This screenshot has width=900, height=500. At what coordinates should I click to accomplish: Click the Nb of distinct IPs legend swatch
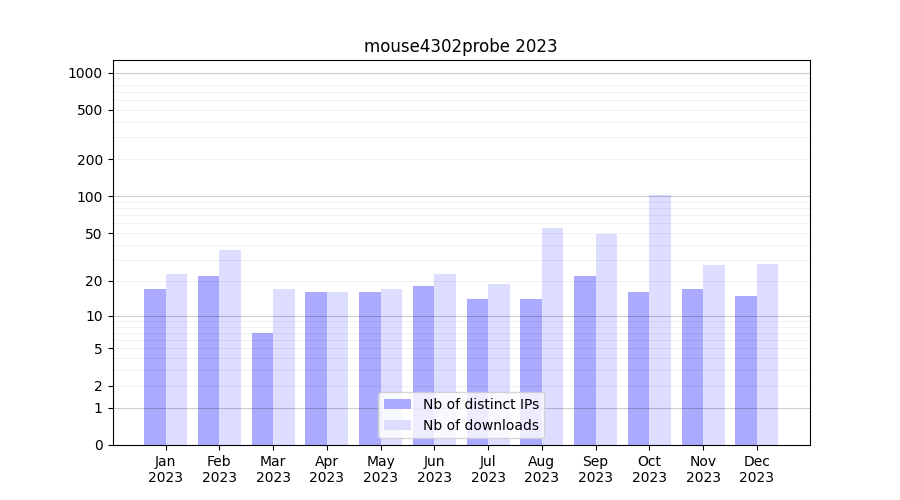click(x=397, y=404)
